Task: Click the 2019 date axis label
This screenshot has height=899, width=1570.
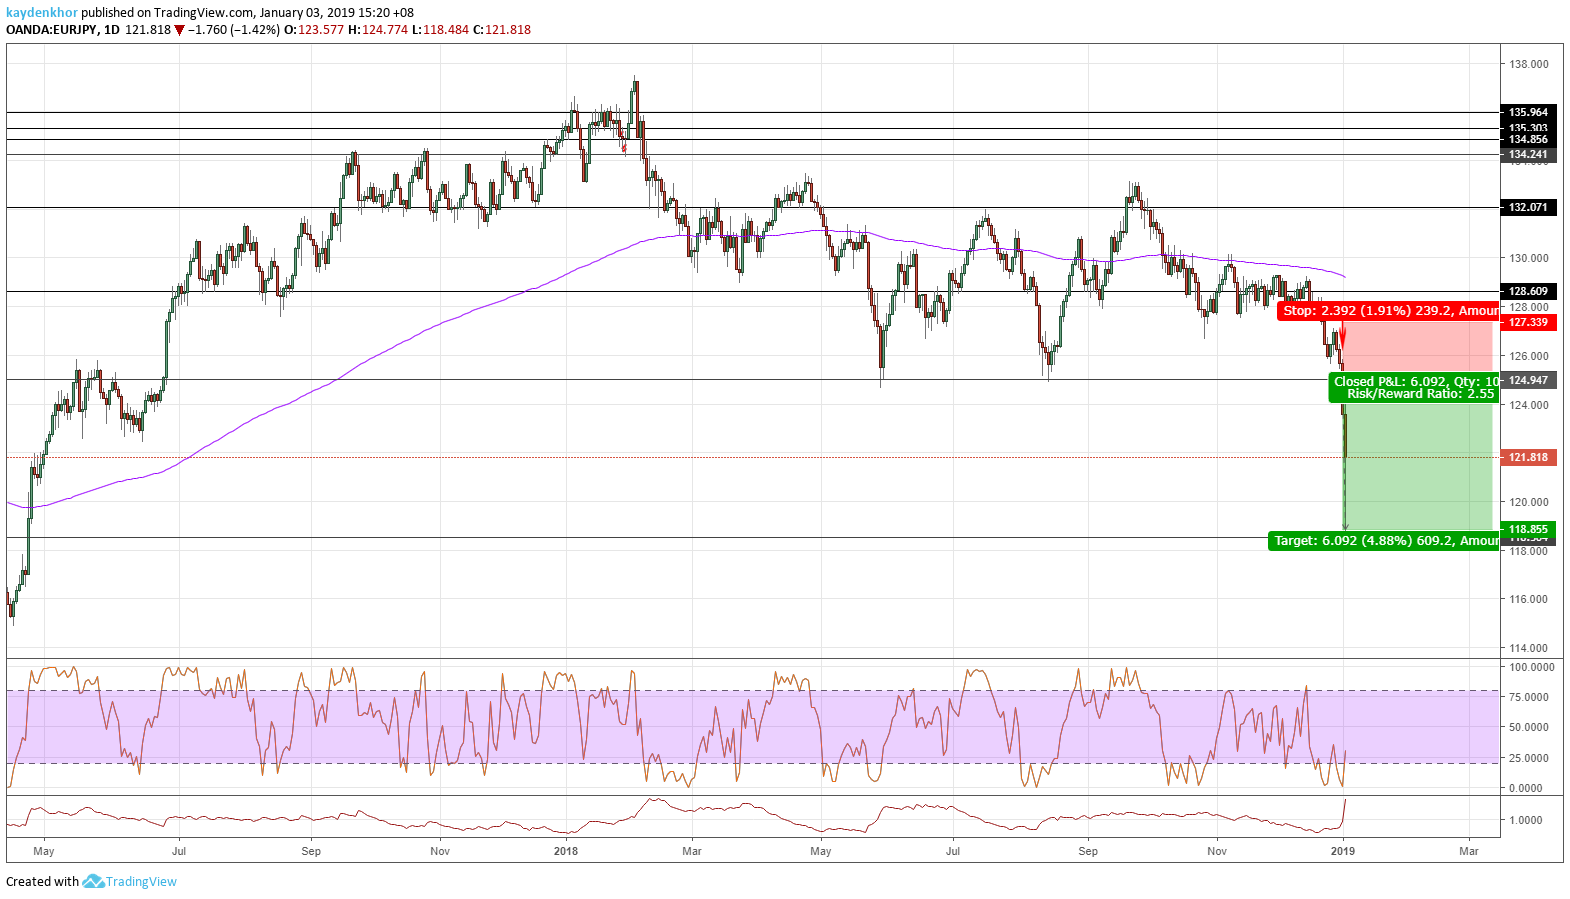Action: click(x=1343, y=851)
